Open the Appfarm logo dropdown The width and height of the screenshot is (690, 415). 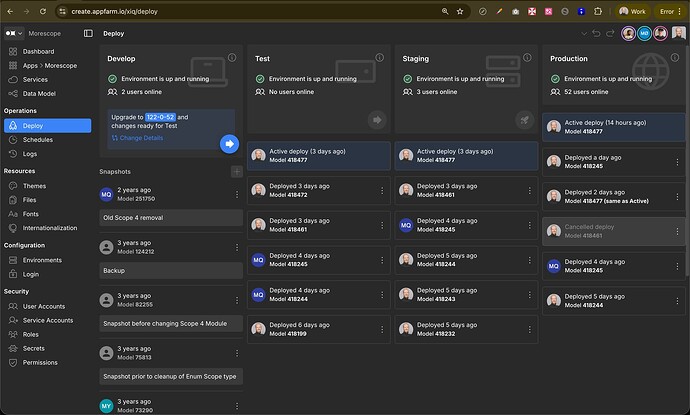click(x=14, y=33)
